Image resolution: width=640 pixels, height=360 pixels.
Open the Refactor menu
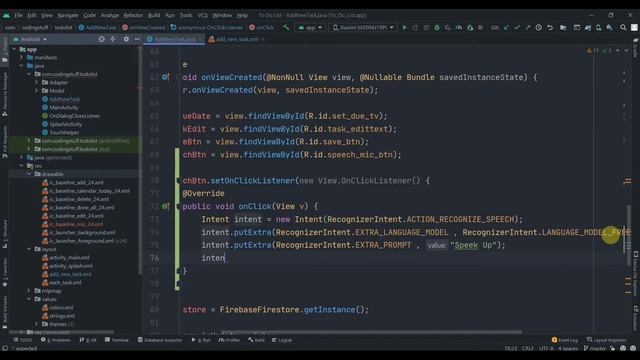(x=133, y=15)
